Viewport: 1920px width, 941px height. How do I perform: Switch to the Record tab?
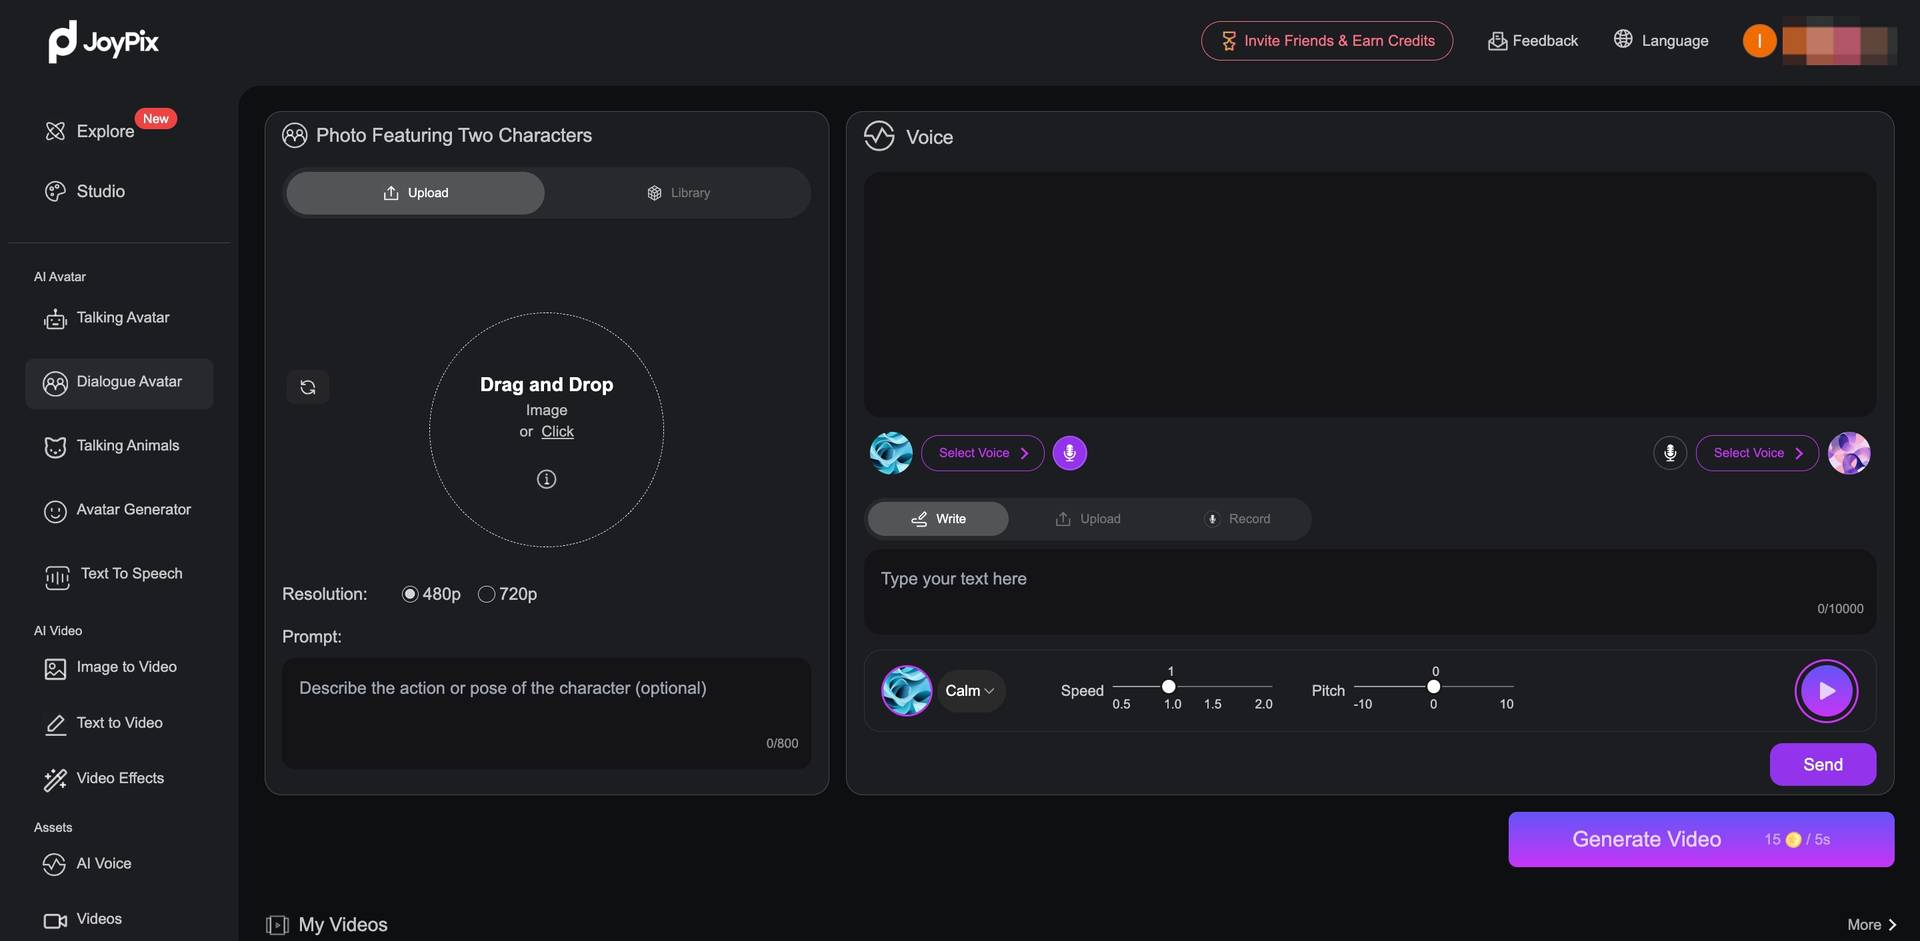[1237, 519]
